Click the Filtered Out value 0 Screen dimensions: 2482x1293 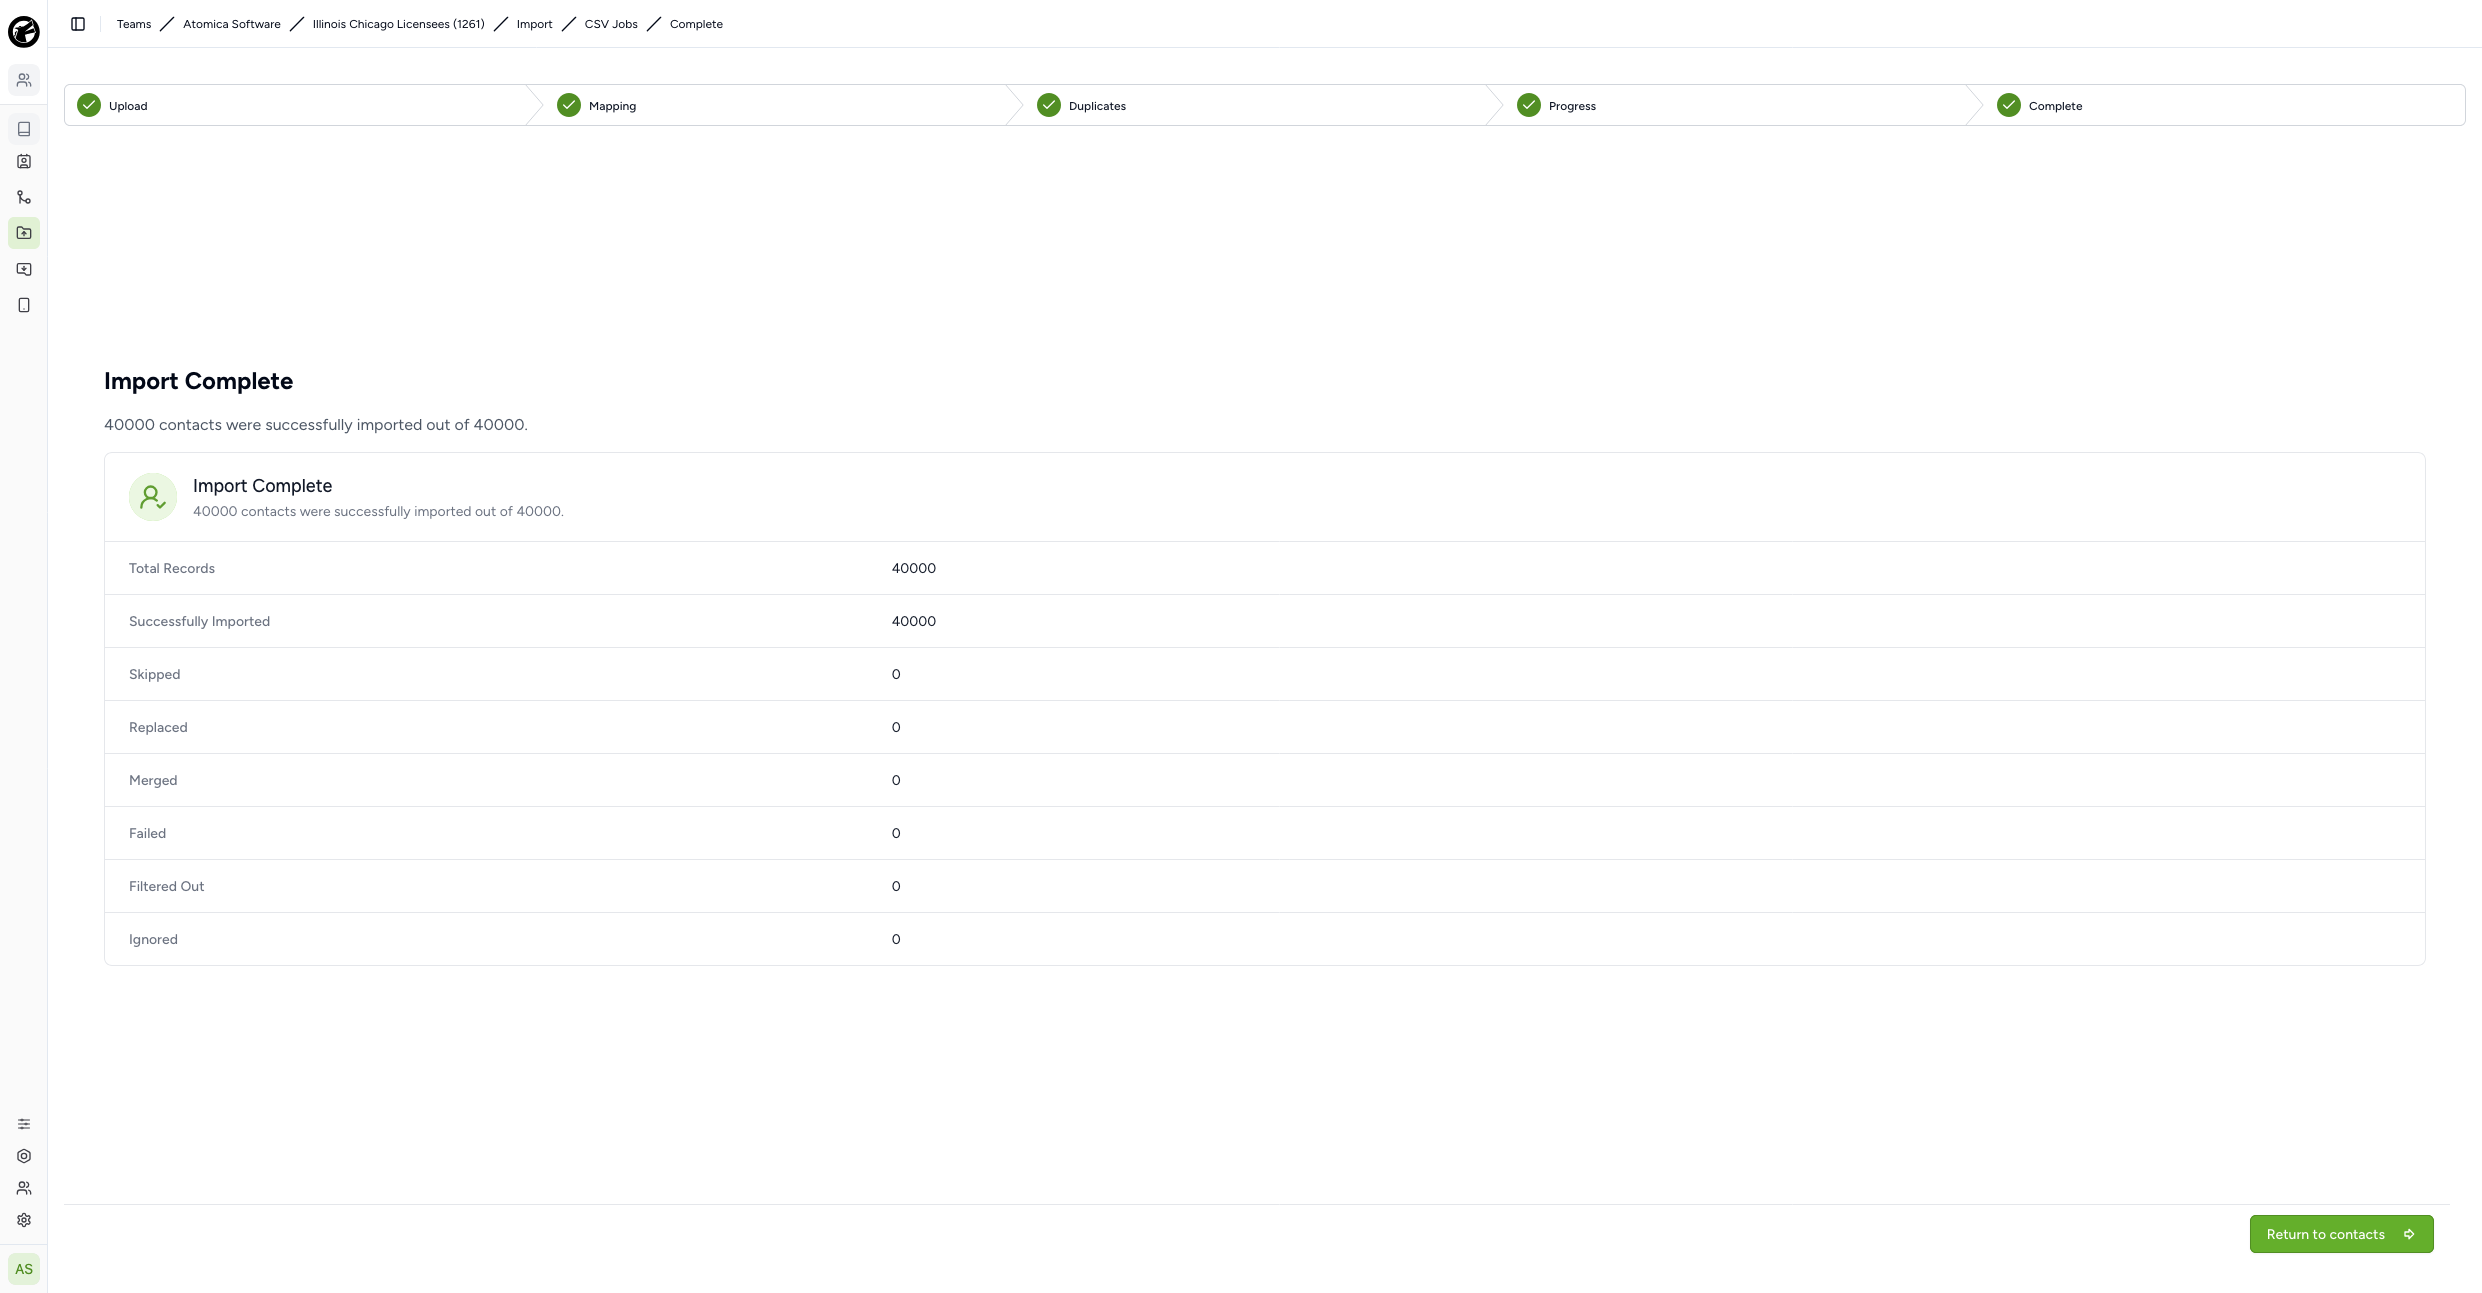pos(896,886)
